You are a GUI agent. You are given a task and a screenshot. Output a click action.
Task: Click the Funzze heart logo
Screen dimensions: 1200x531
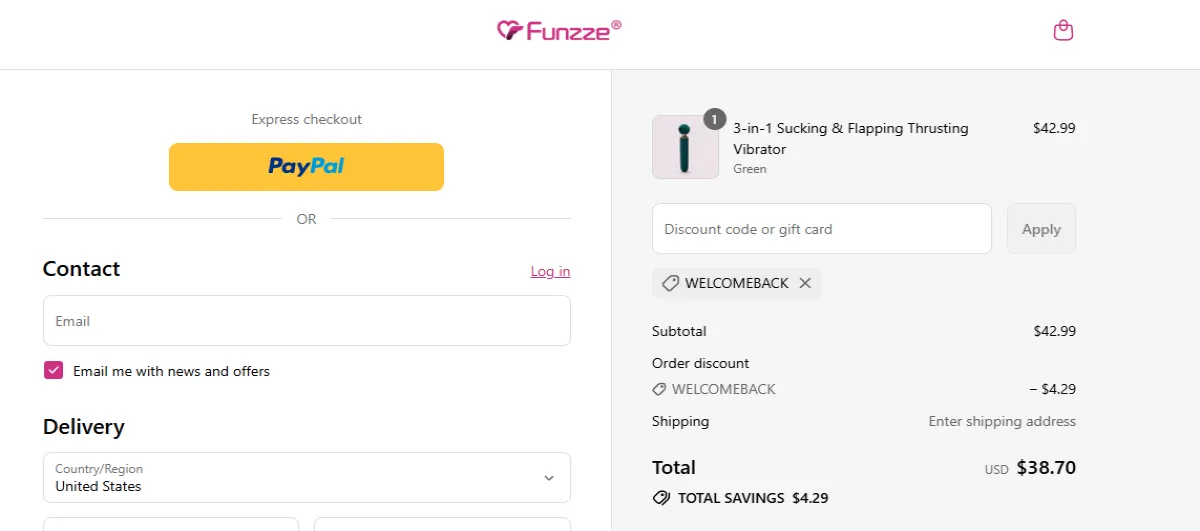pos(510,31)
